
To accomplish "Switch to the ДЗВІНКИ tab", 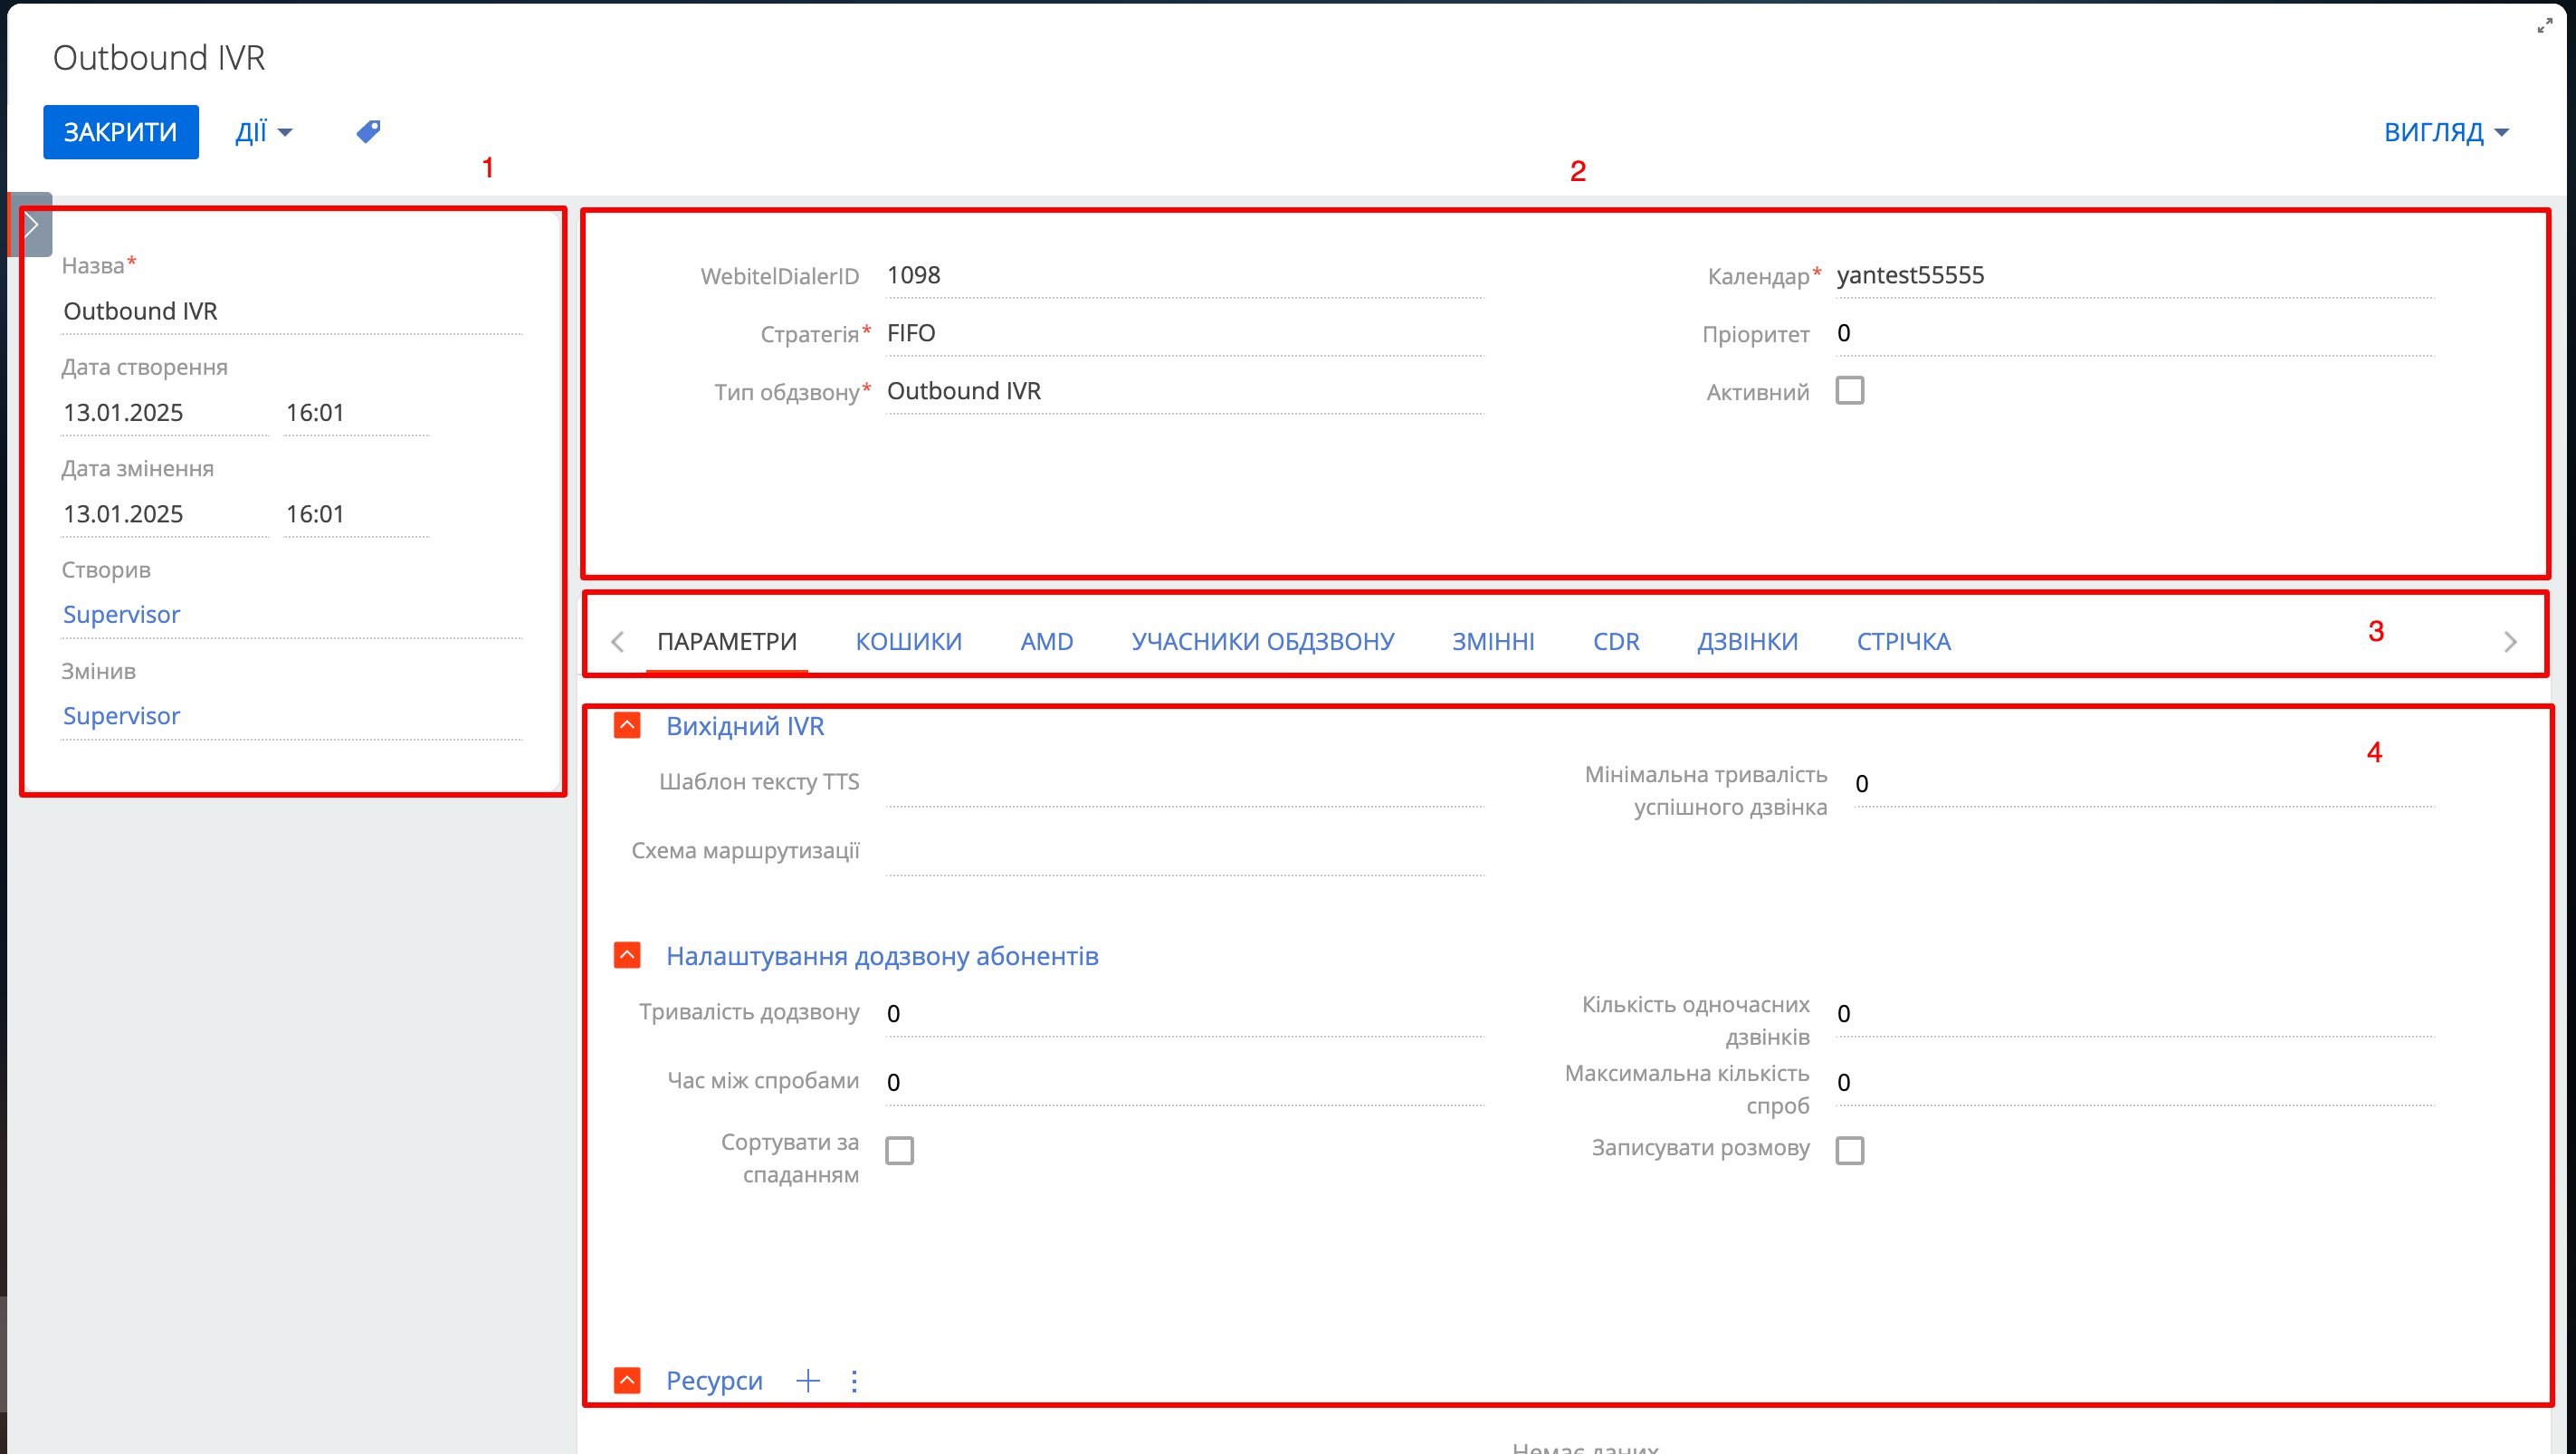I will [1747, 641].
